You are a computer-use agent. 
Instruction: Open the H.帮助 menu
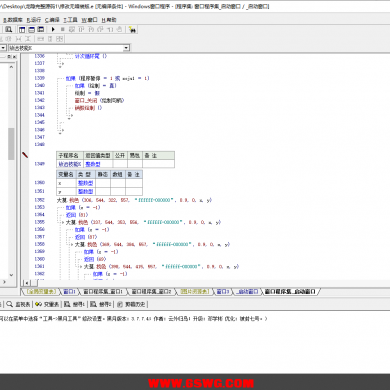pos(109,20)
